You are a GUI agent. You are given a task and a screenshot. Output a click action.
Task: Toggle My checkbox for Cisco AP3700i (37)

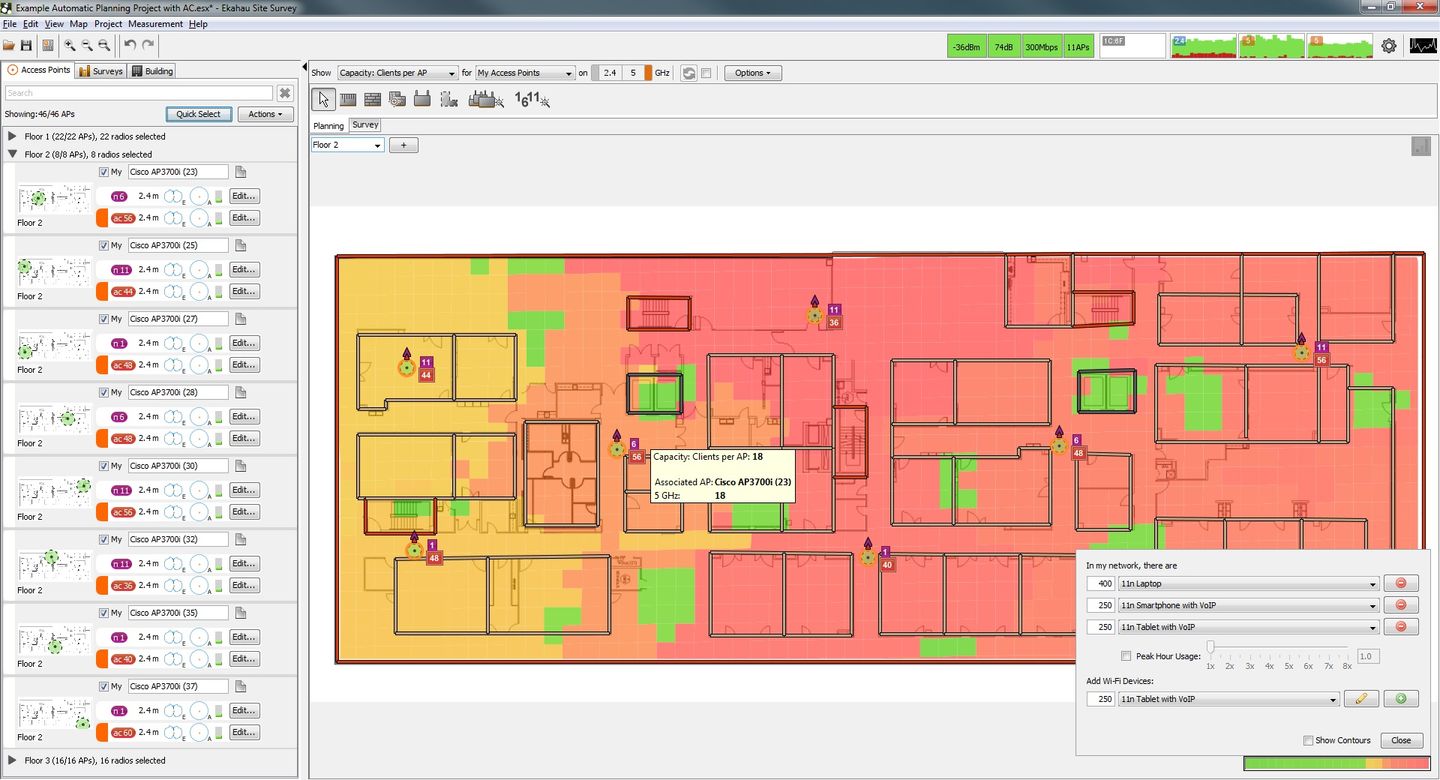(x=104, y=686)
